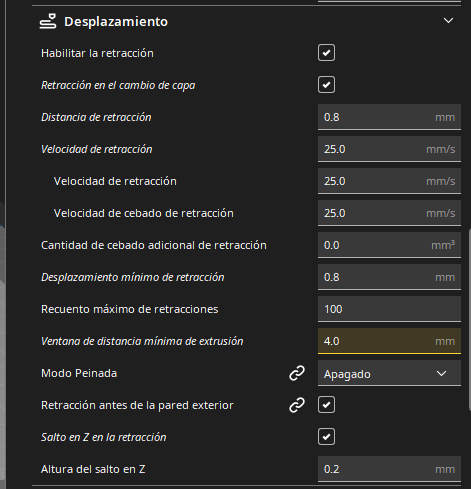471x489 pixels.
Task: Click Recuento máximo de retracciones field
Action: click(x=389, y=309)
